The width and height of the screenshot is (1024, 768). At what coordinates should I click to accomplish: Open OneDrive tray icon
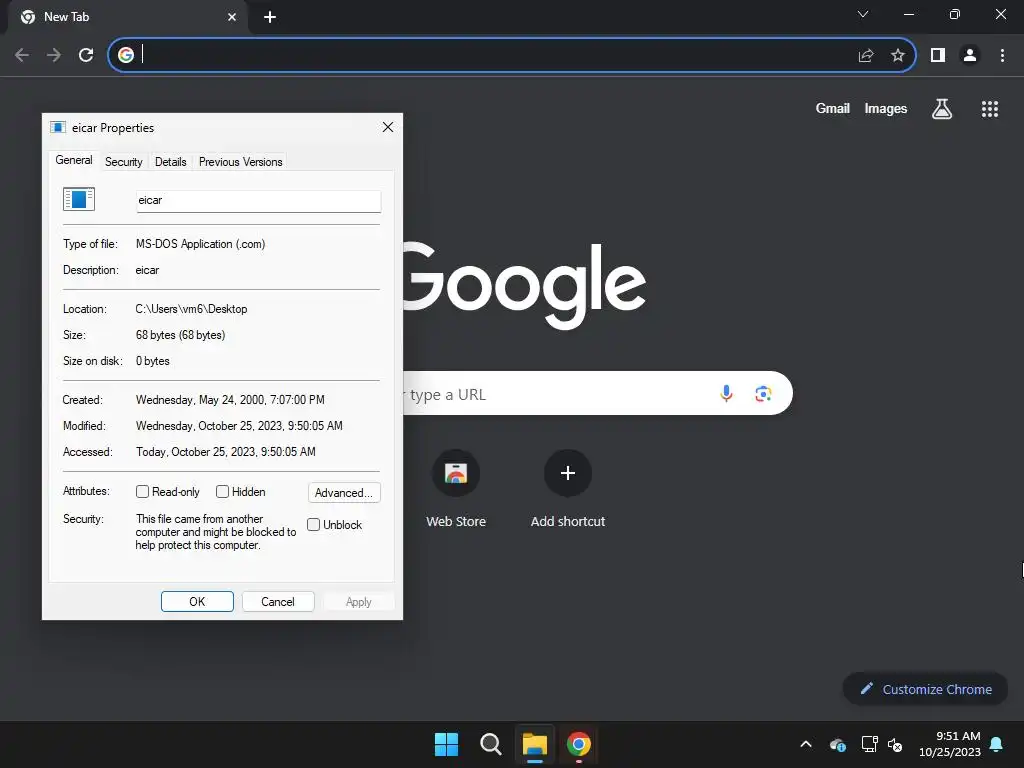(x=838, y=744)
